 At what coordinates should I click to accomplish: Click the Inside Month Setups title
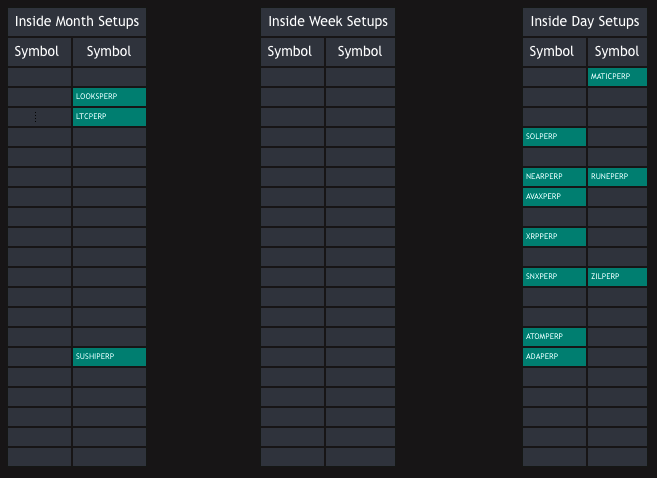coord(77,22)
